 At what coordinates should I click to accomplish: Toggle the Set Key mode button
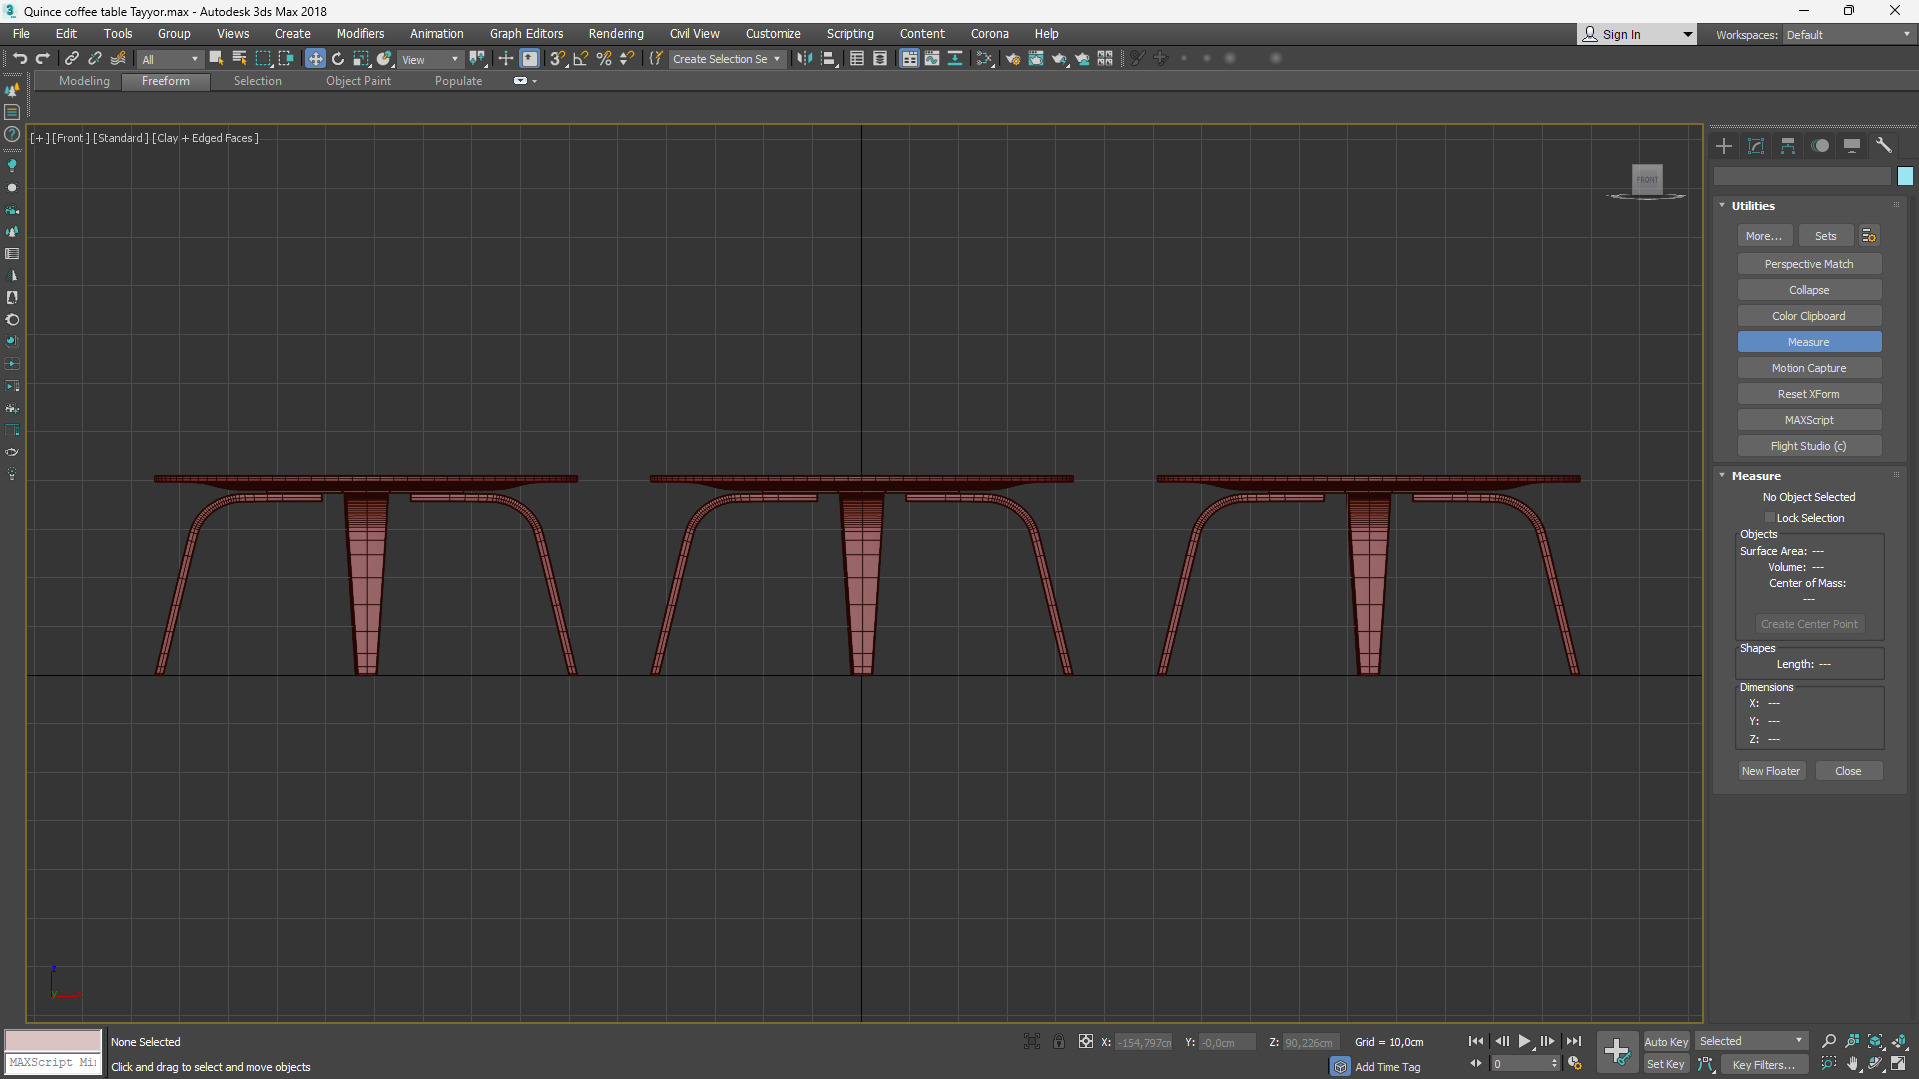1665,1064
